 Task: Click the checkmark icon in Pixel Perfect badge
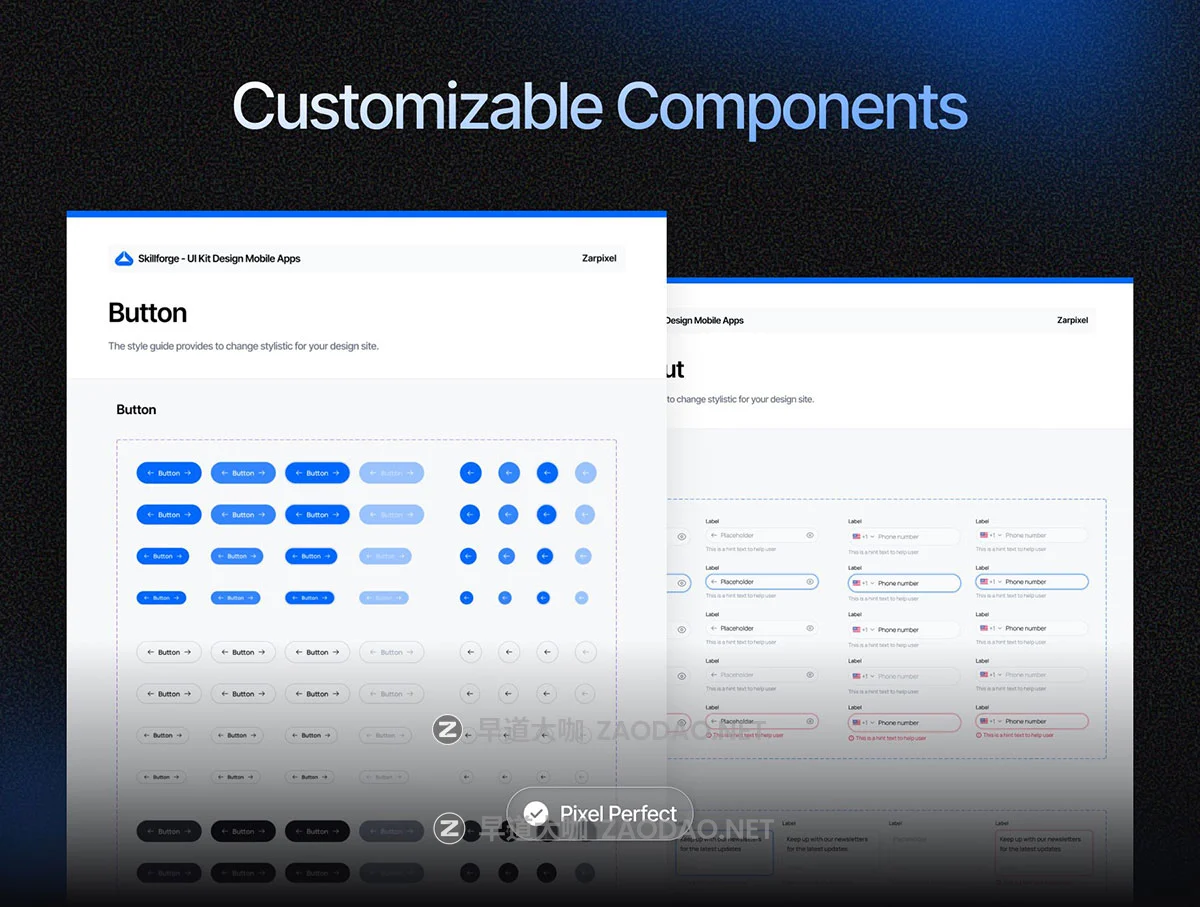[537, 814]
